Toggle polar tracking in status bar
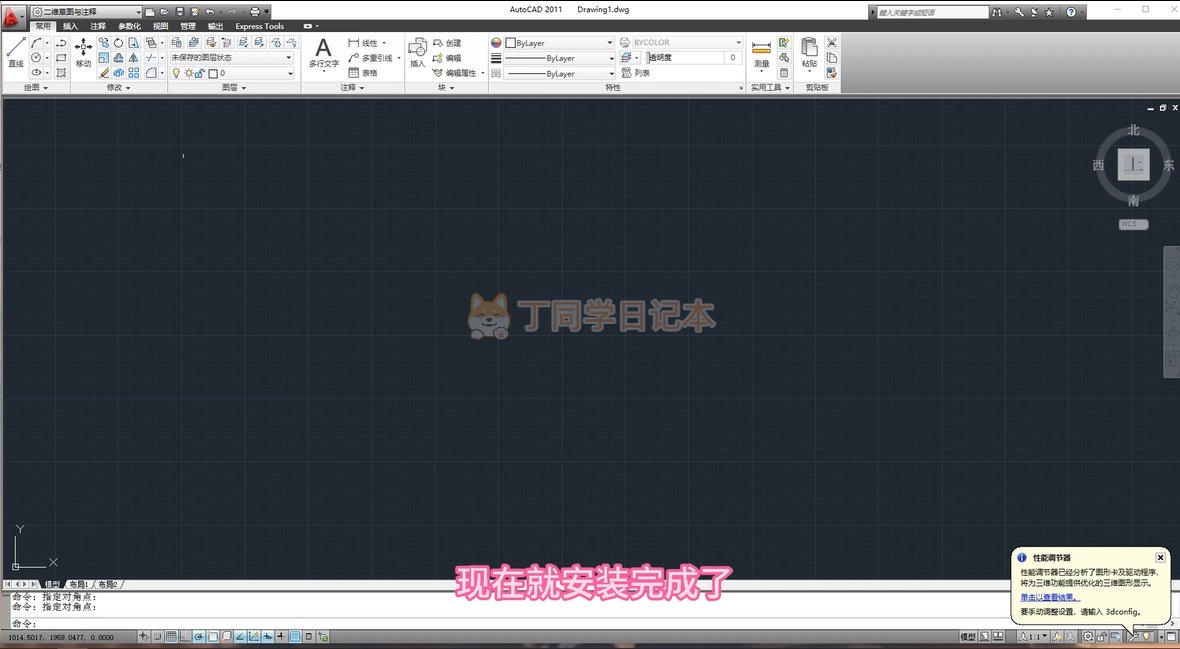This screenshot has height=649, width=1180. click(199, 637)
